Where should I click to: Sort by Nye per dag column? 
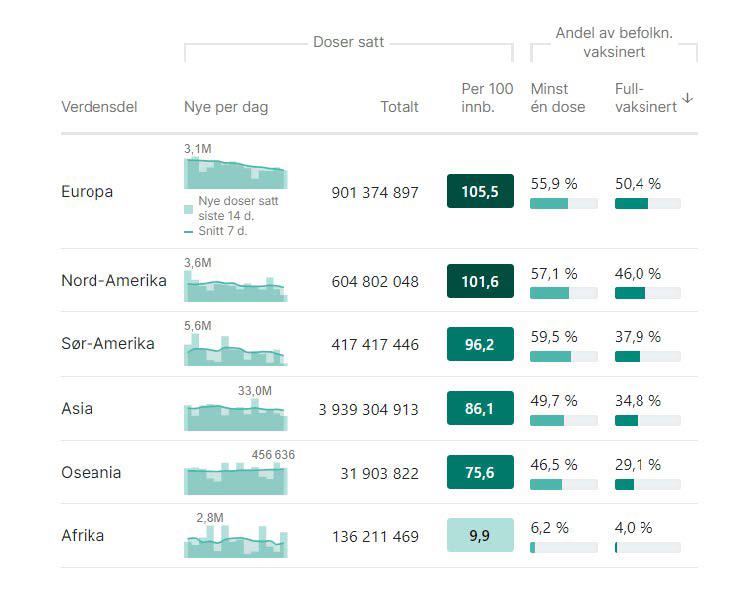[226, 107]
